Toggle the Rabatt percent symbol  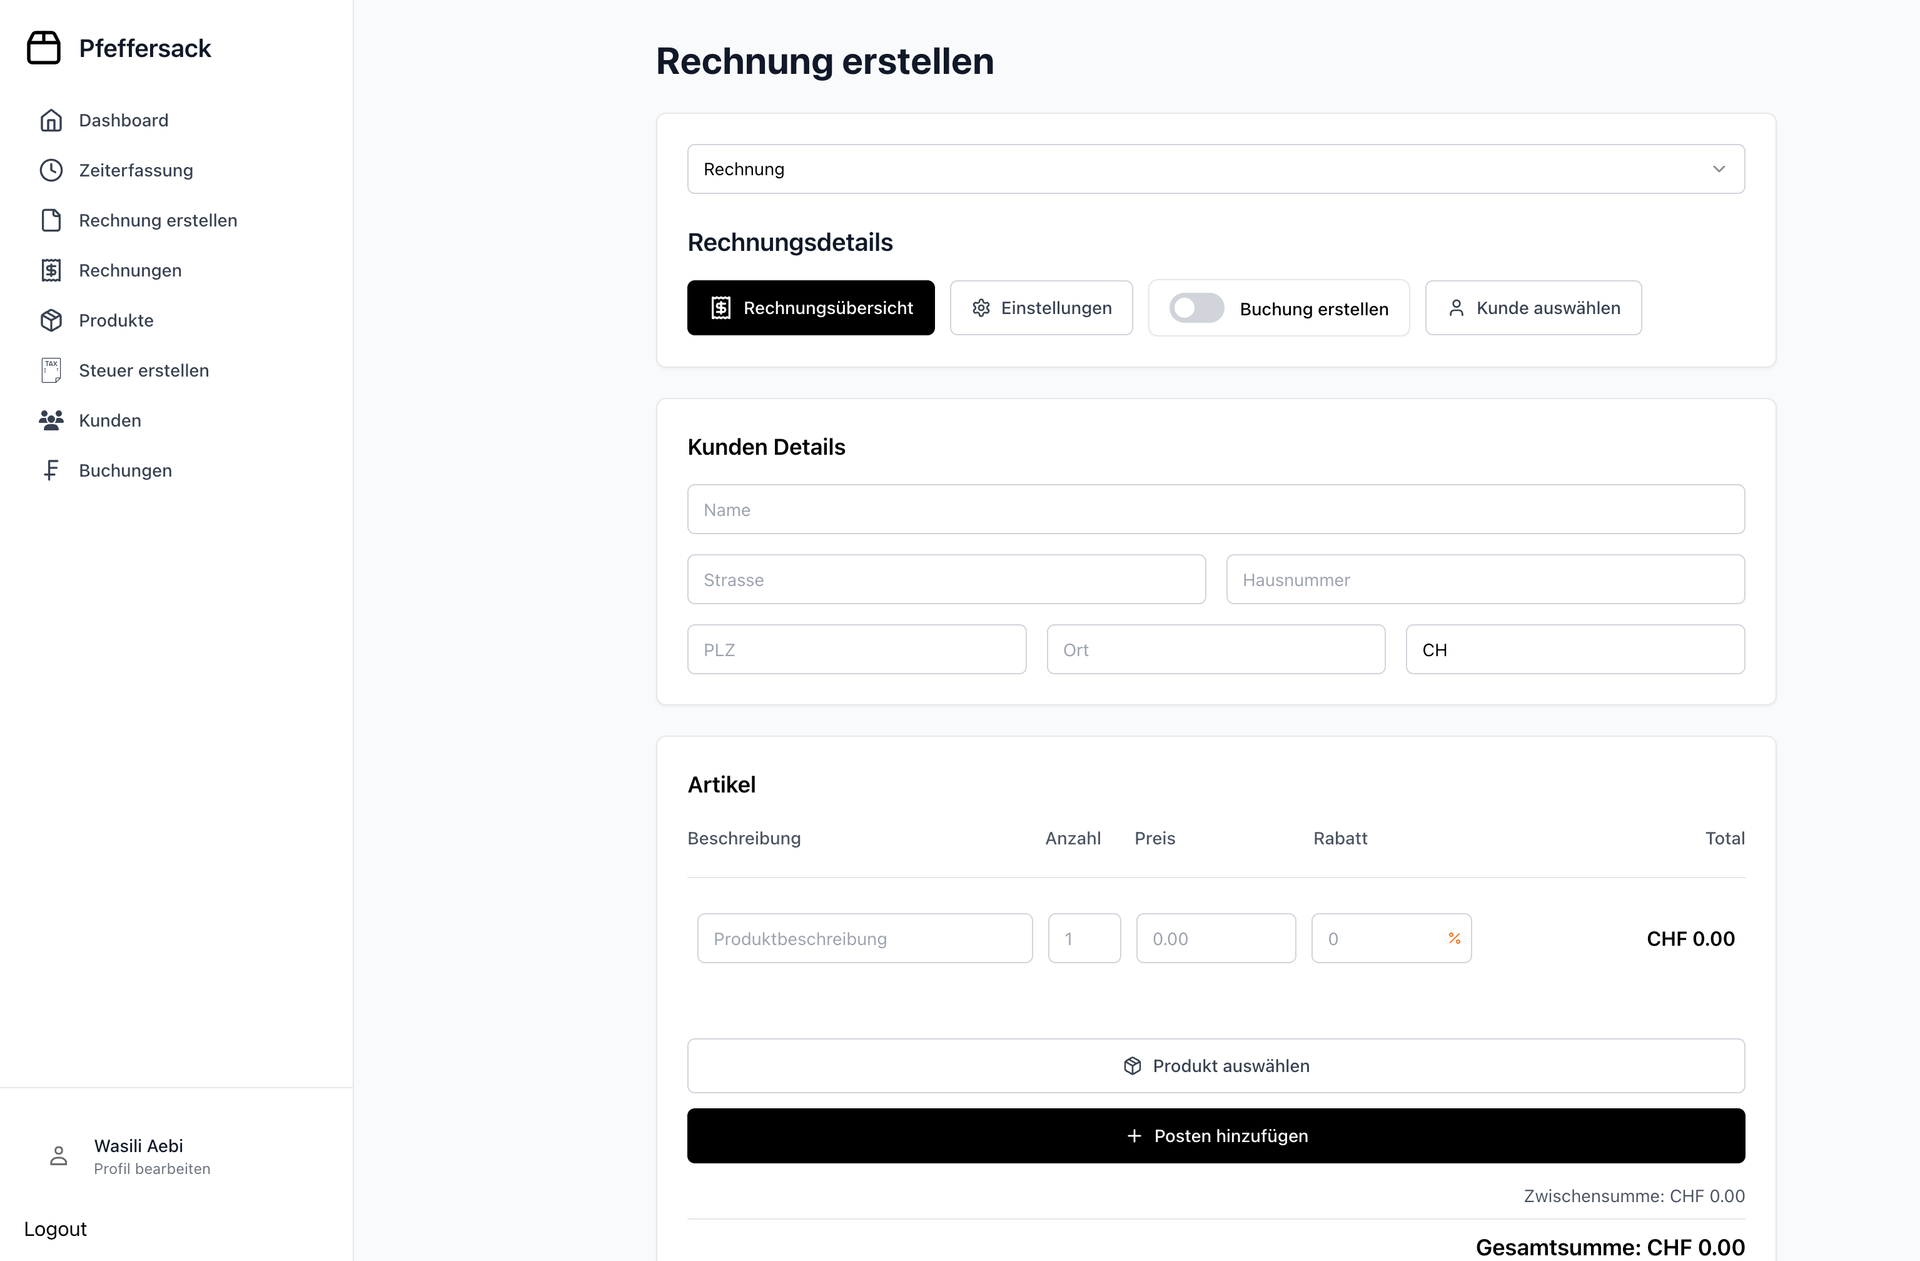(1453, 938)
